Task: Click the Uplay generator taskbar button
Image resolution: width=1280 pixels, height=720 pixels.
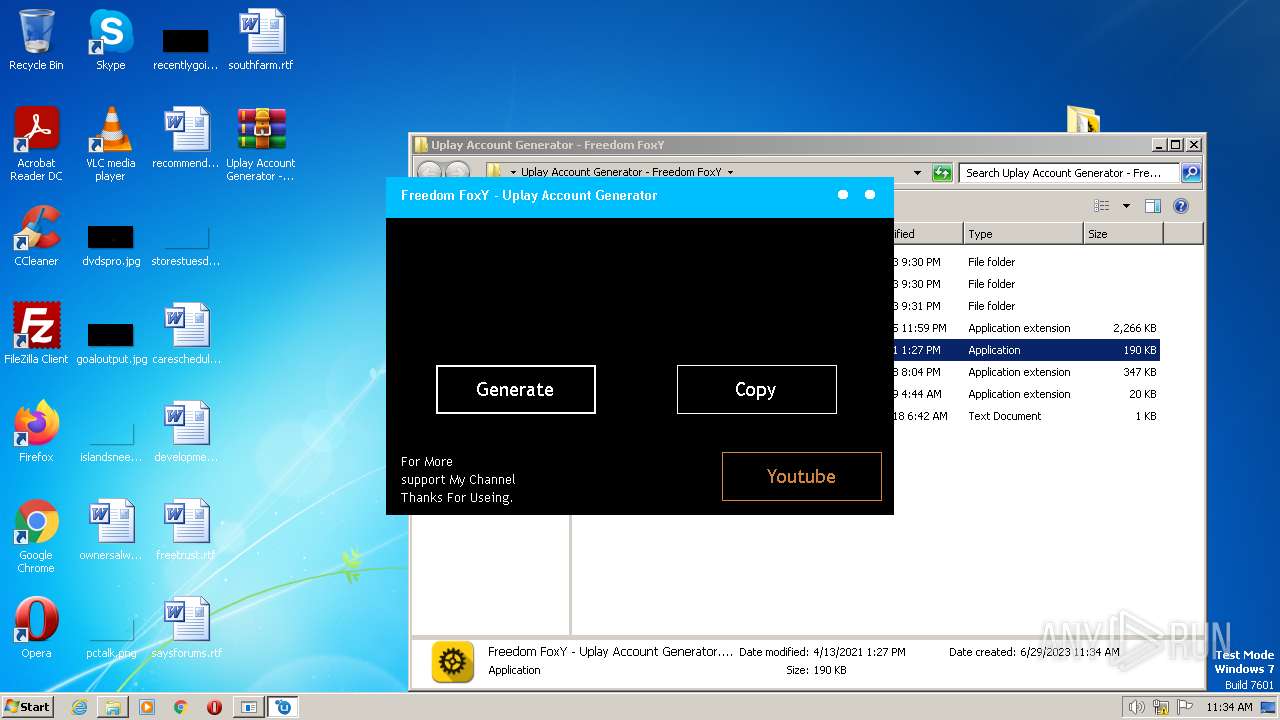Action: coord(283,707)
